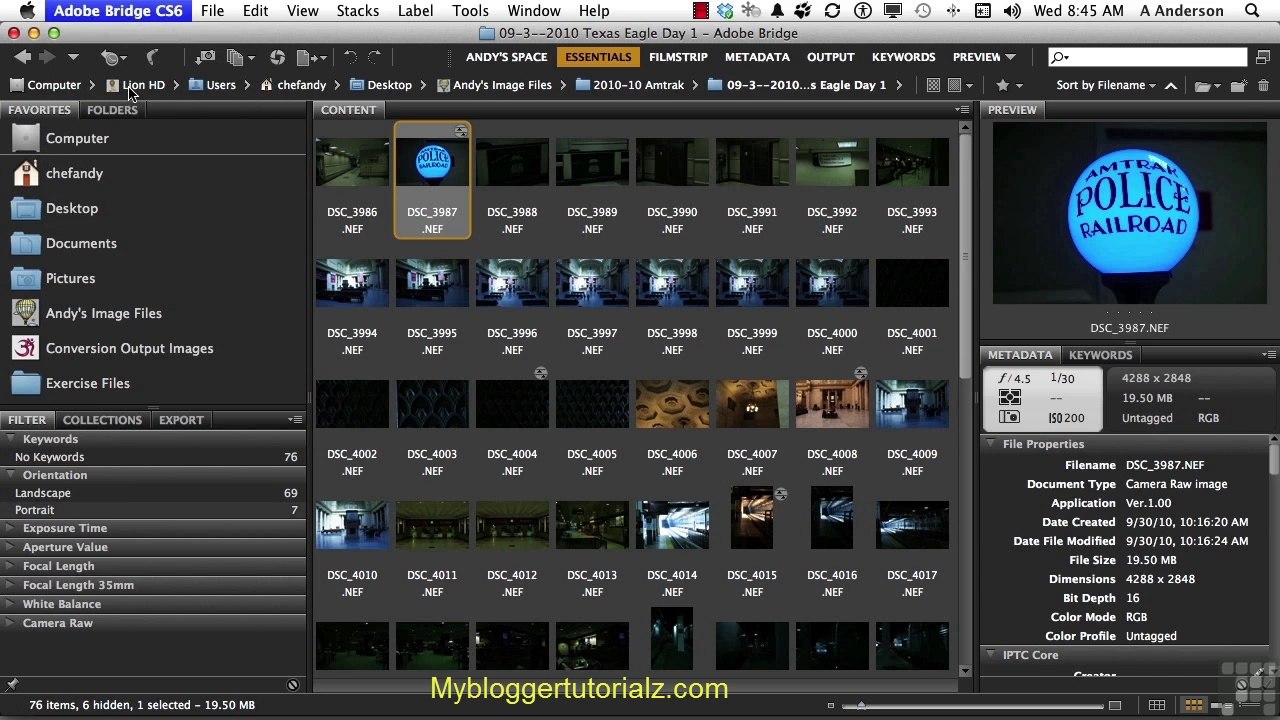Toggle the No Keywords filter
Viewport: 1280px width, 720px height.
154,457
